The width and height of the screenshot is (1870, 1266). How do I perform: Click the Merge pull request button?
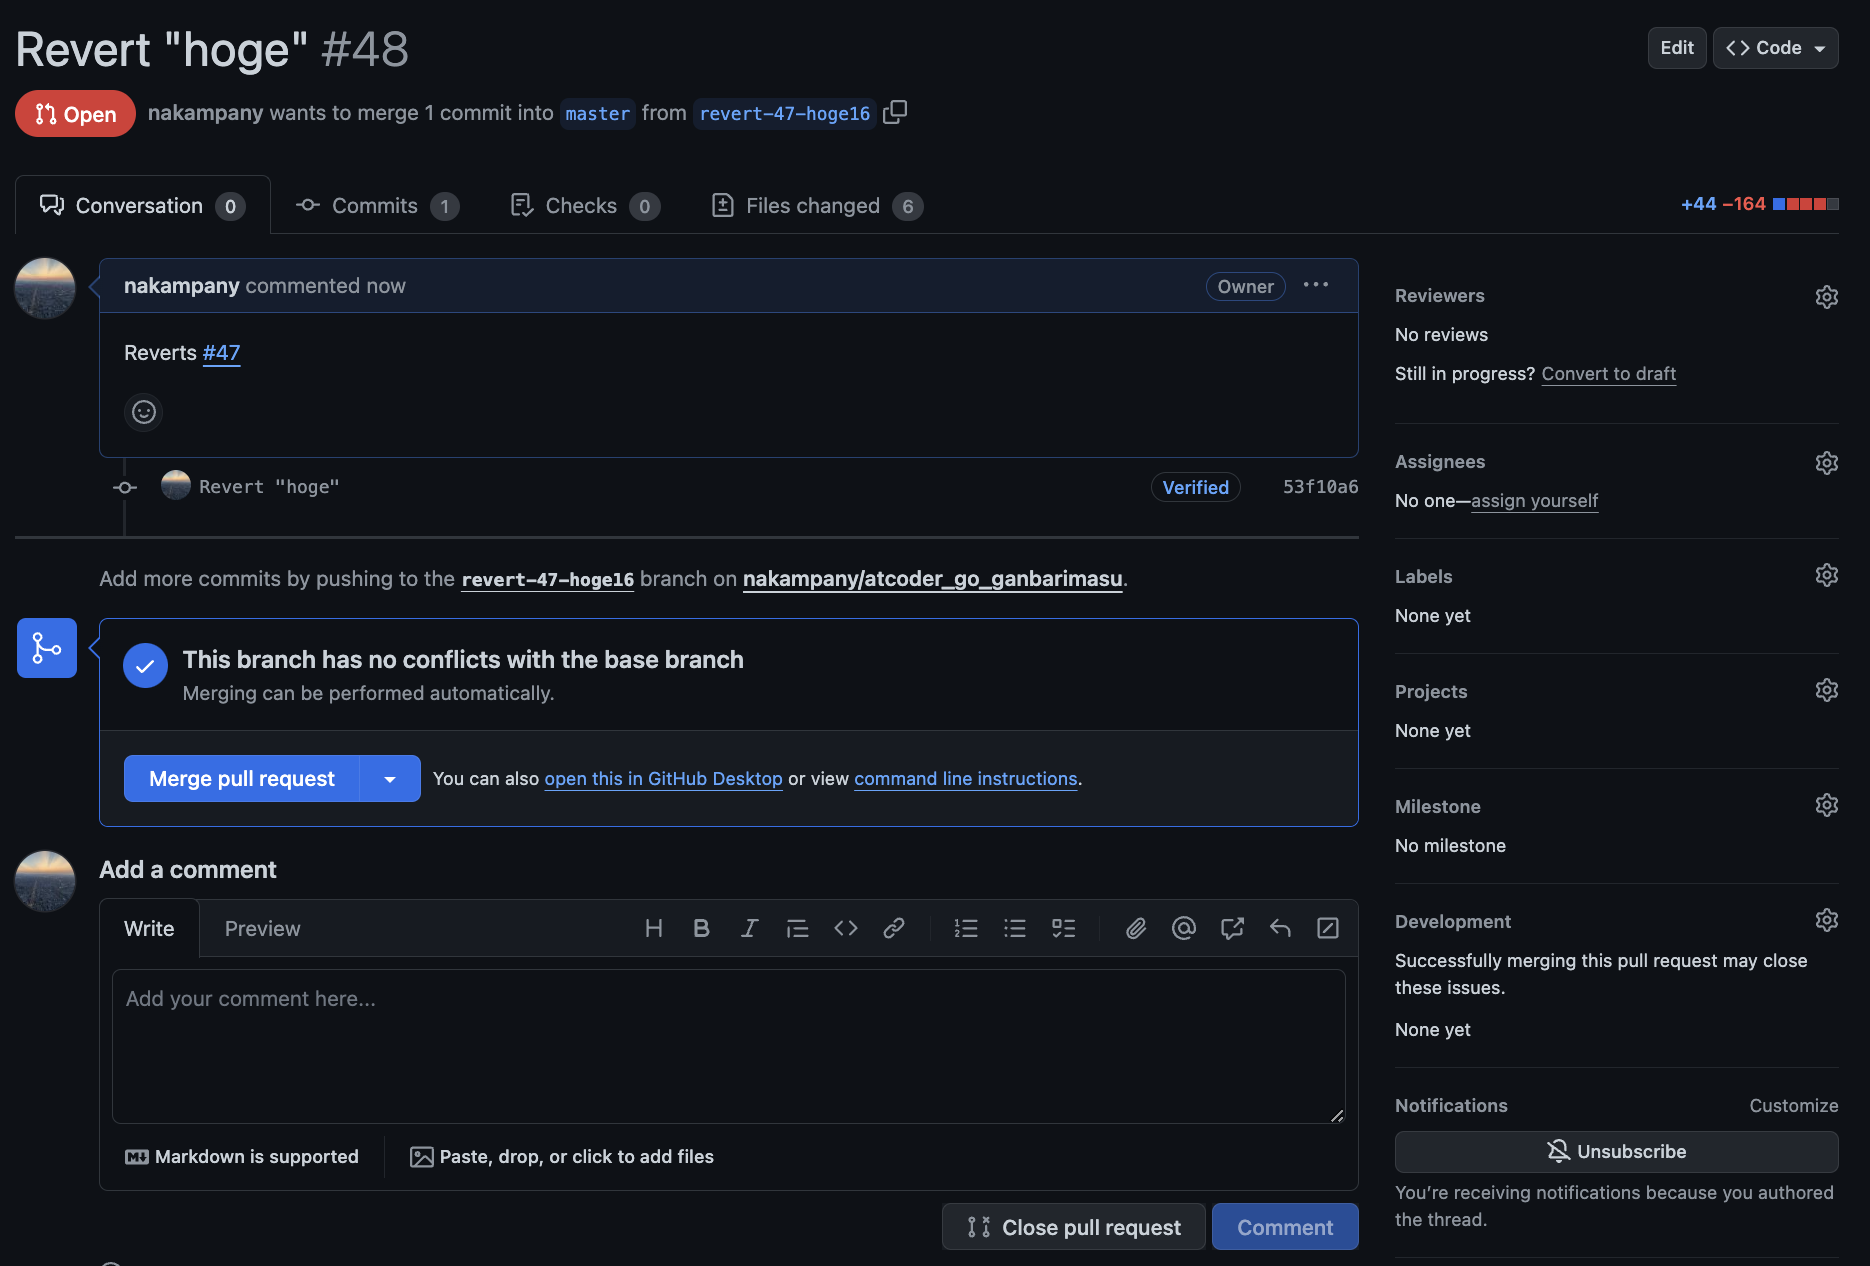coord(241,778)
